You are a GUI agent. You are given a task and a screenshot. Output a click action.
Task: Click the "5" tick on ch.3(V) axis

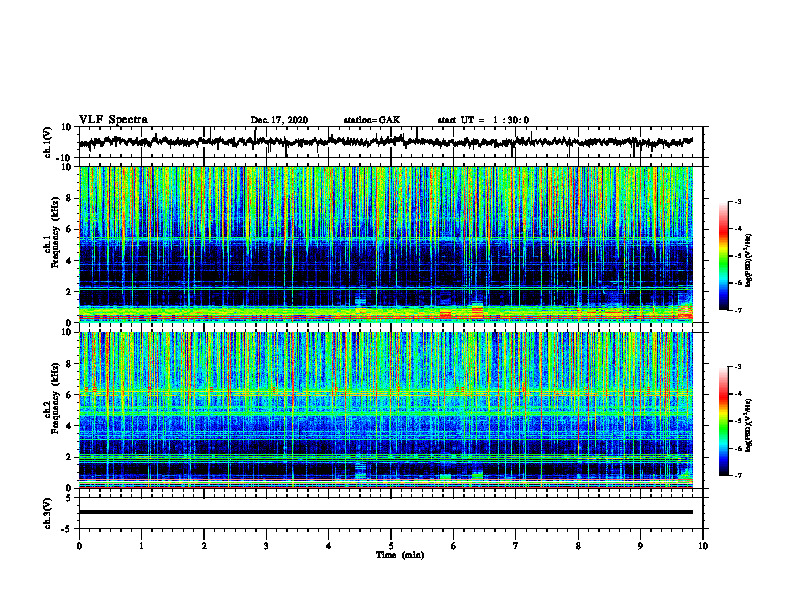(69, 498)
